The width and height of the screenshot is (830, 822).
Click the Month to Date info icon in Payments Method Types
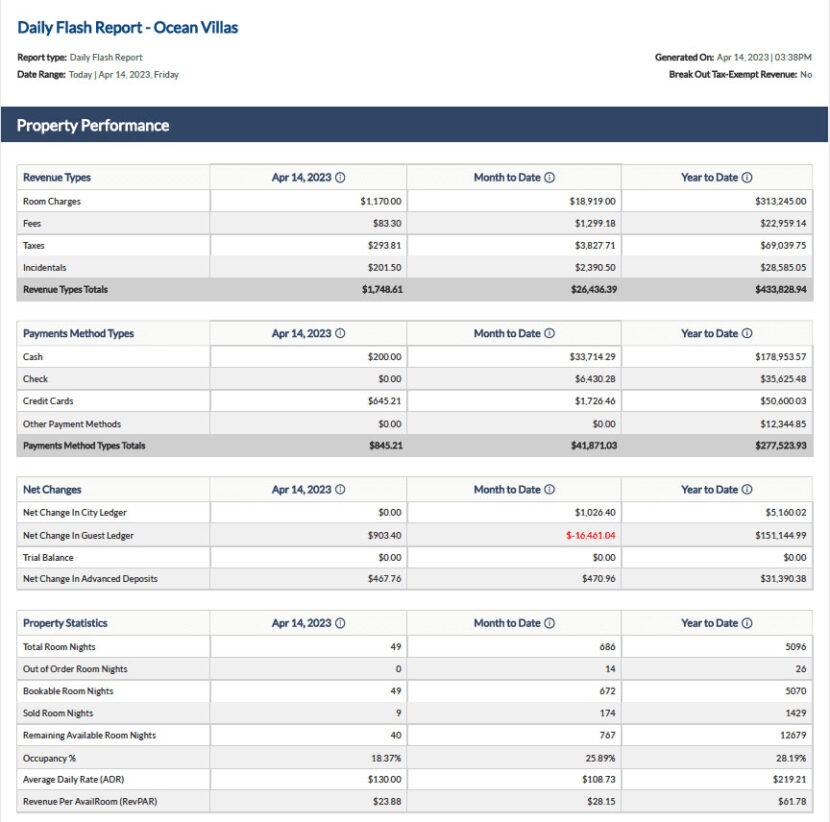pos(550,333)
